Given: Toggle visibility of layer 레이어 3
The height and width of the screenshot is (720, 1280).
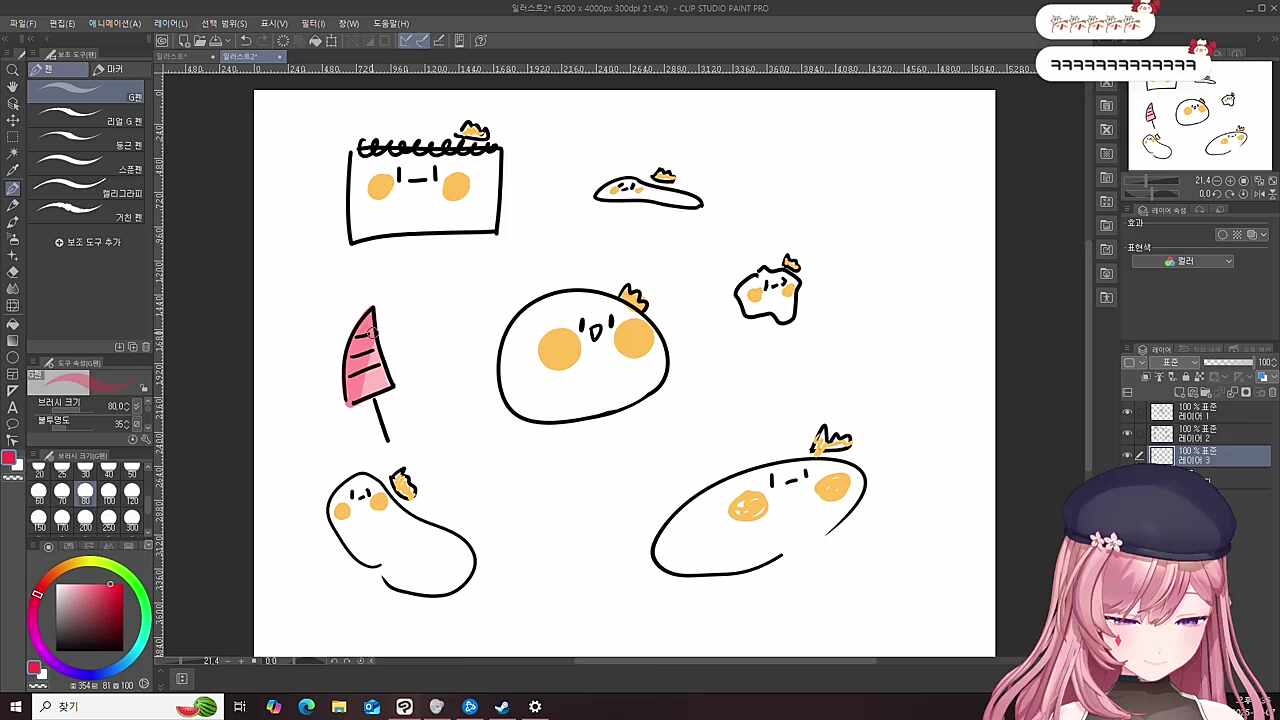Looking at the screenshot, I should (1128, 456).
